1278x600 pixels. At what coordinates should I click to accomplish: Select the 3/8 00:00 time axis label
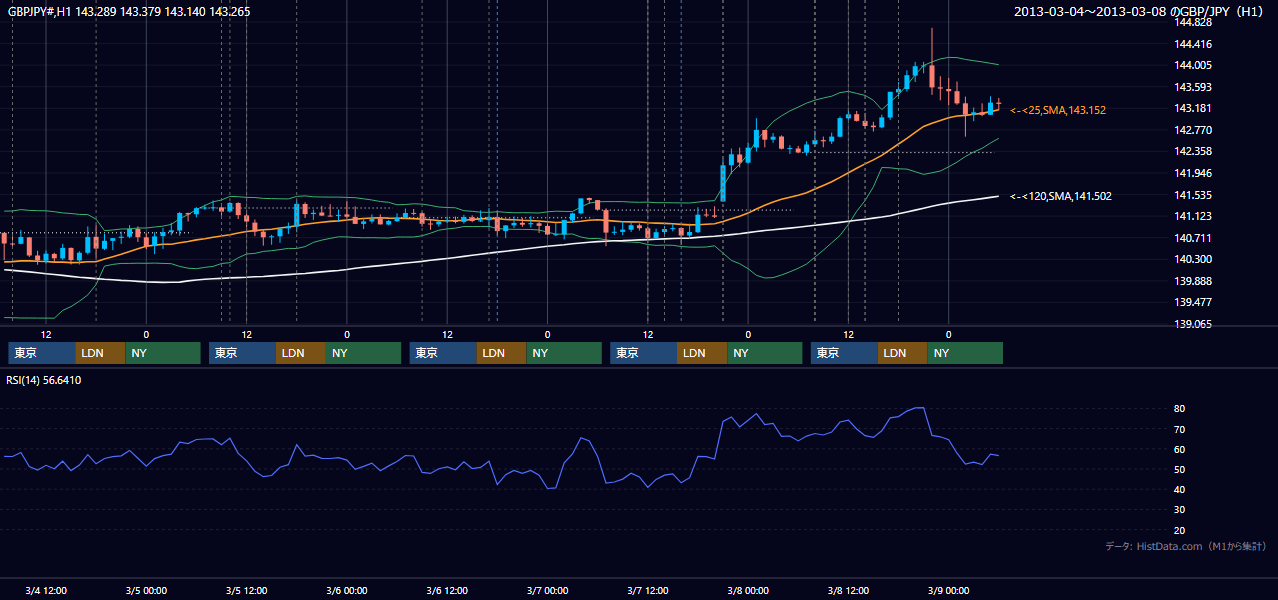(x=748, y=590)
